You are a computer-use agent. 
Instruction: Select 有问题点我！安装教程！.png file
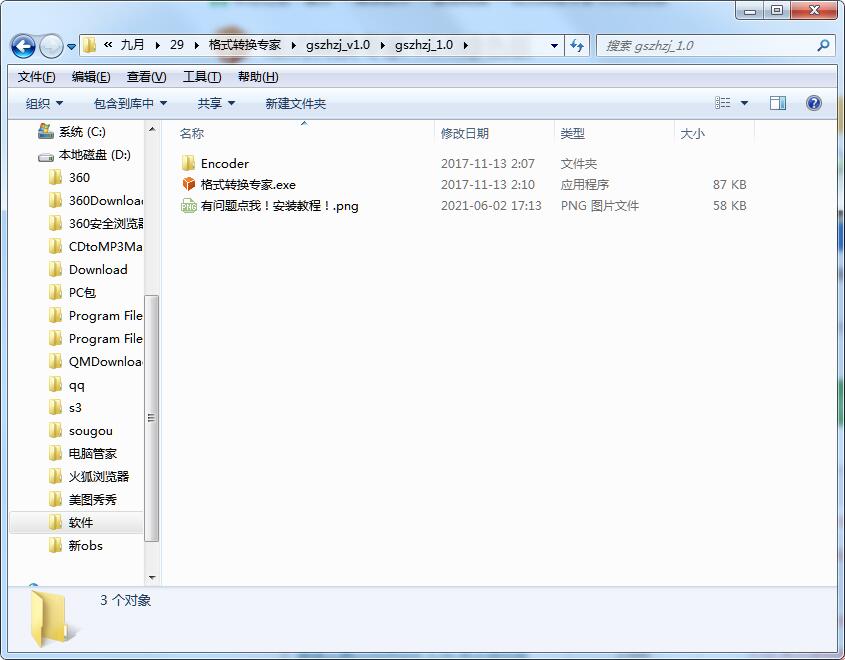(270, 205)
